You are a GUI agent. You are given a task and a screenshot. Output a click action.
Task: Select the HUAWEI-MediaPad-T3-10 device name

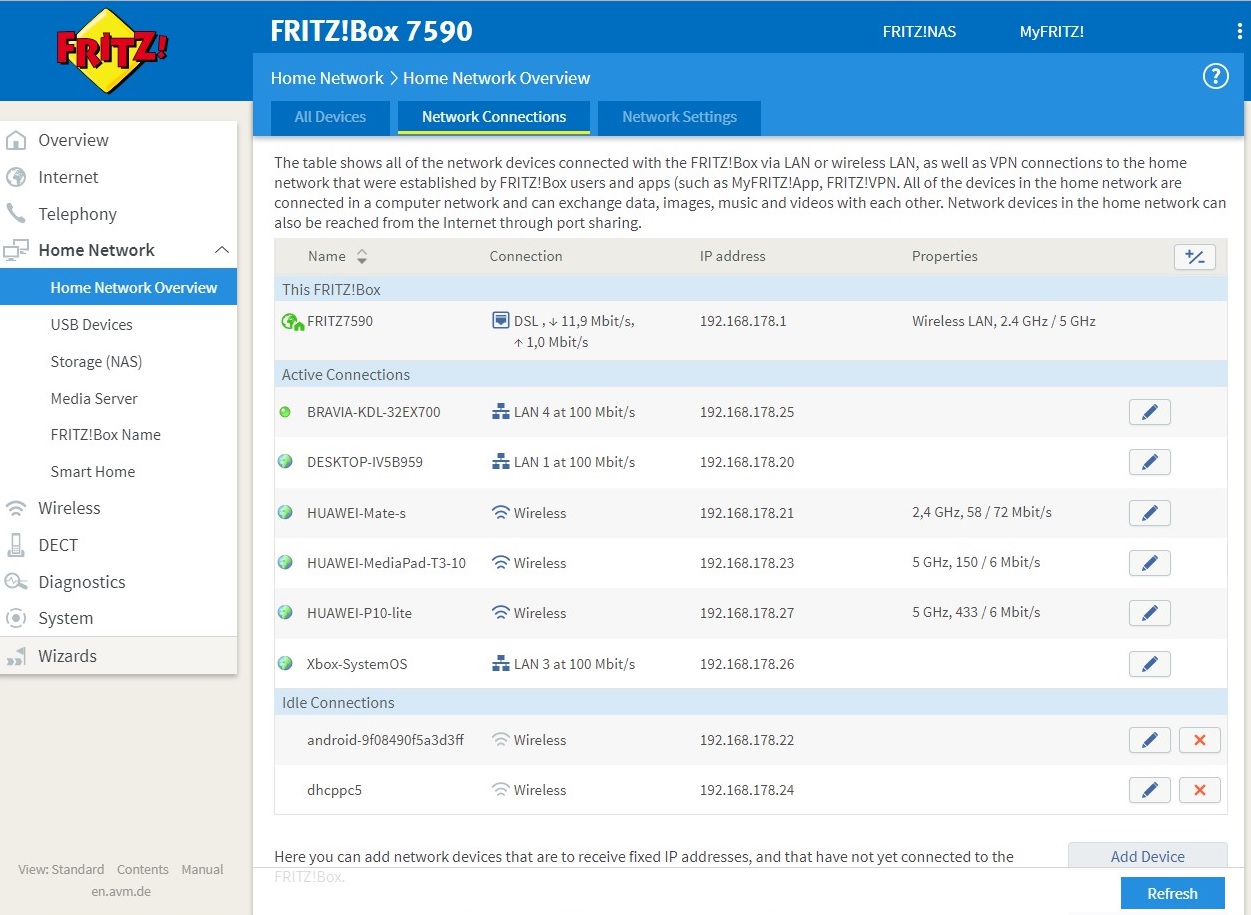[386, 563]
